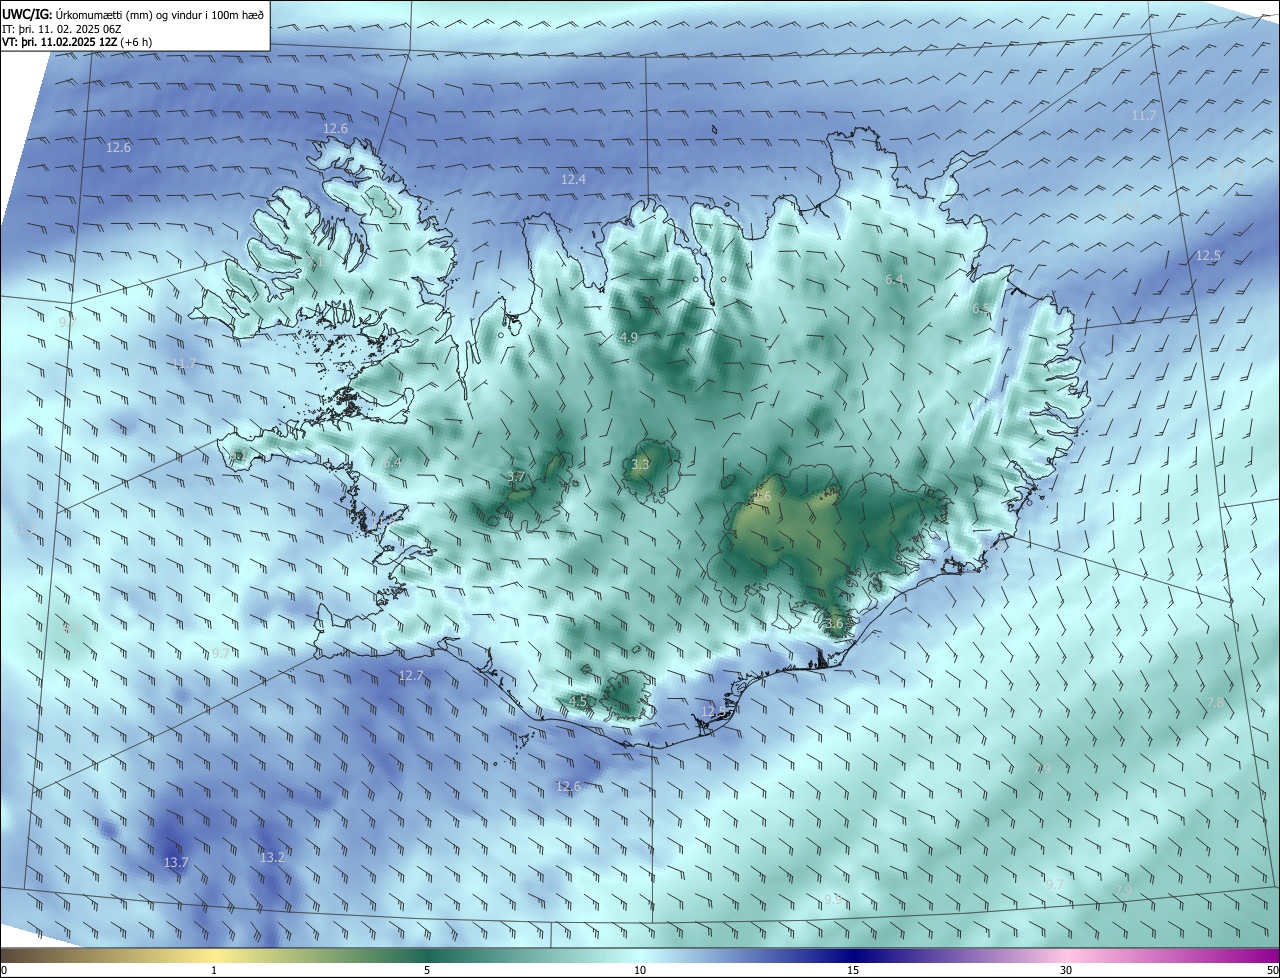
Task: Click the 1 tick label on the color scale
Action: 214,971
